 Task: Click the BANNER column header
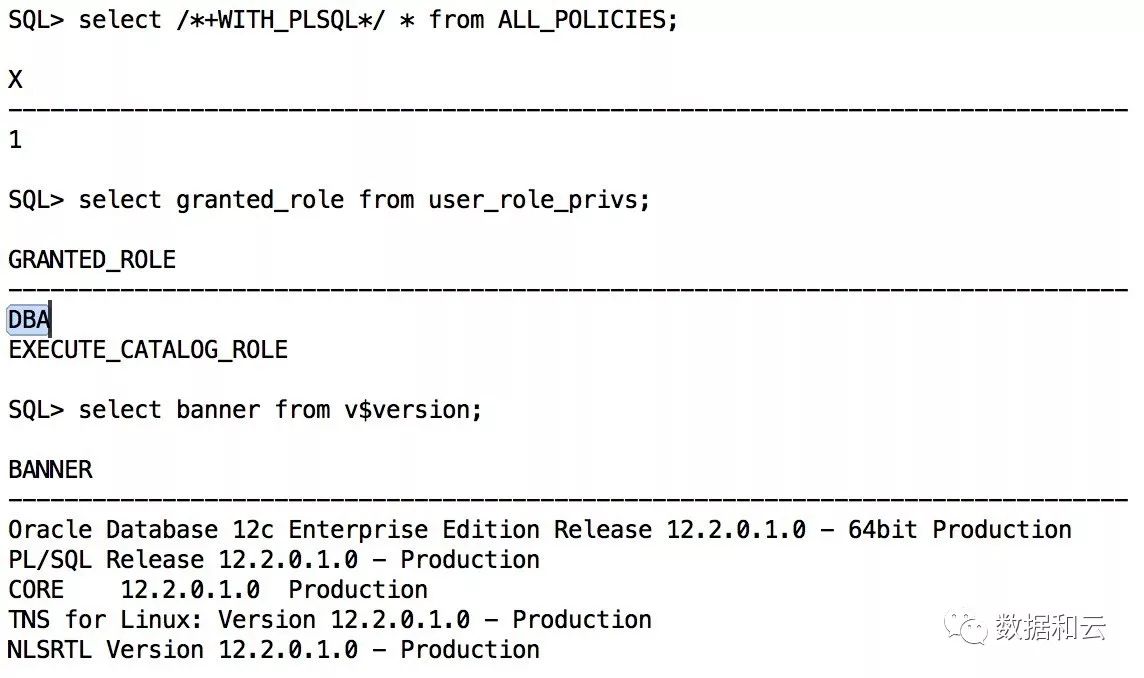[x=50, y=470]
